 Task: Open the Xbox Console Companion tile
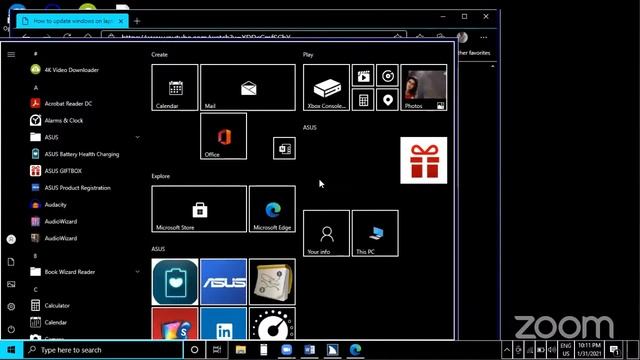pyautogui.click(x=326, y=87)
